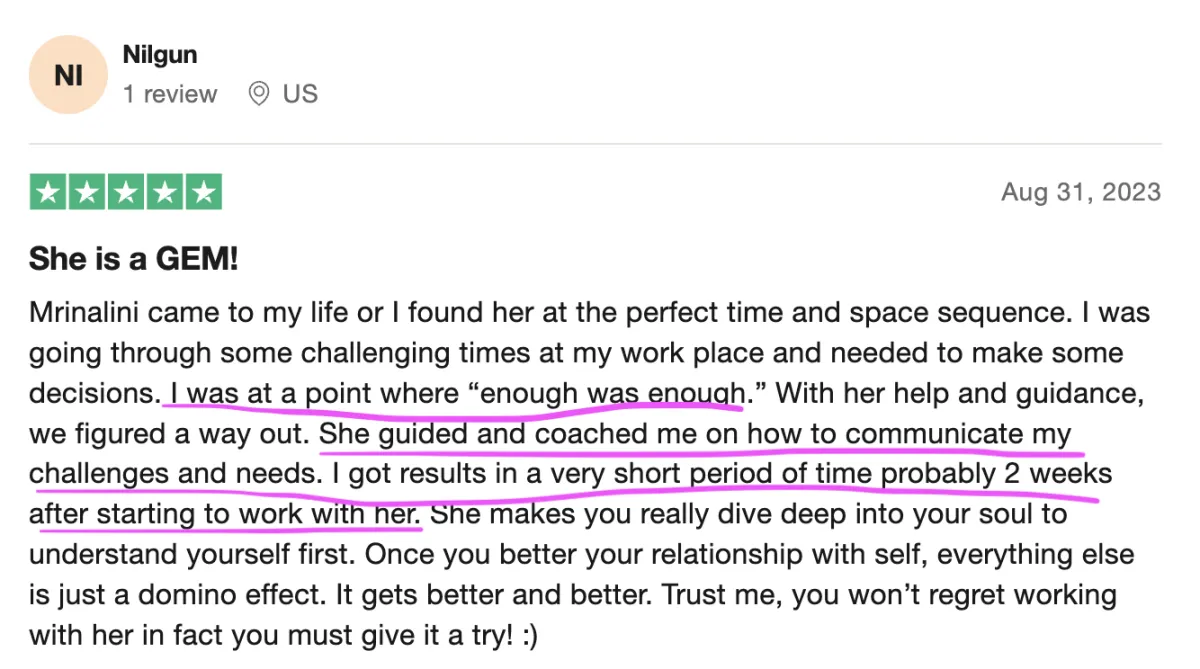
Task: Click the '1 review' count text
Action: (169, 94)
